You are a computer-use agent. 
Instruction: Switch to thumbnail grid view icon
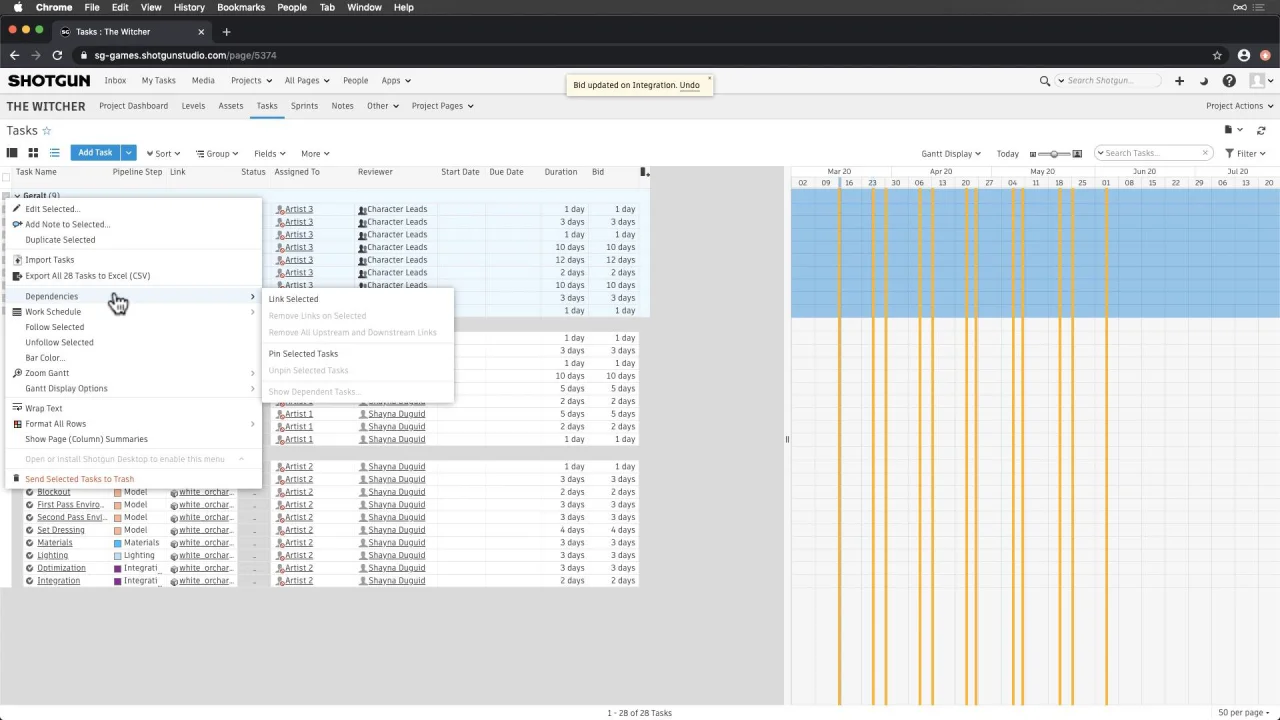click(x=33, y=153)
